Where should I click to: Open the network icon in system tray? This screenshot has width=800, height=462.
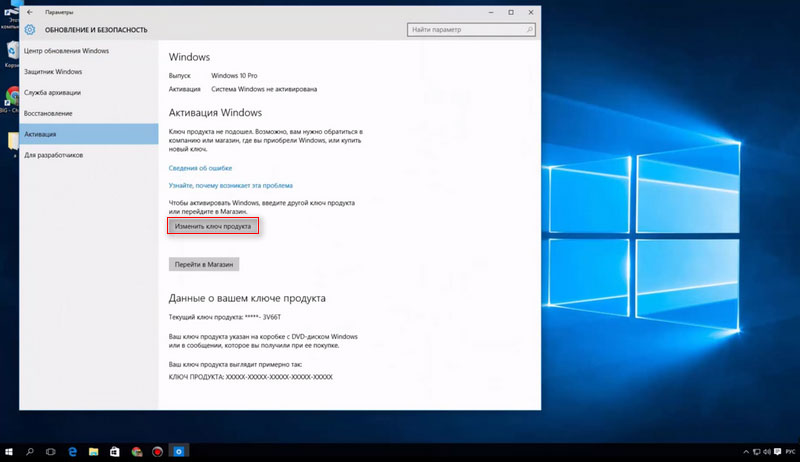coord(757,452)
